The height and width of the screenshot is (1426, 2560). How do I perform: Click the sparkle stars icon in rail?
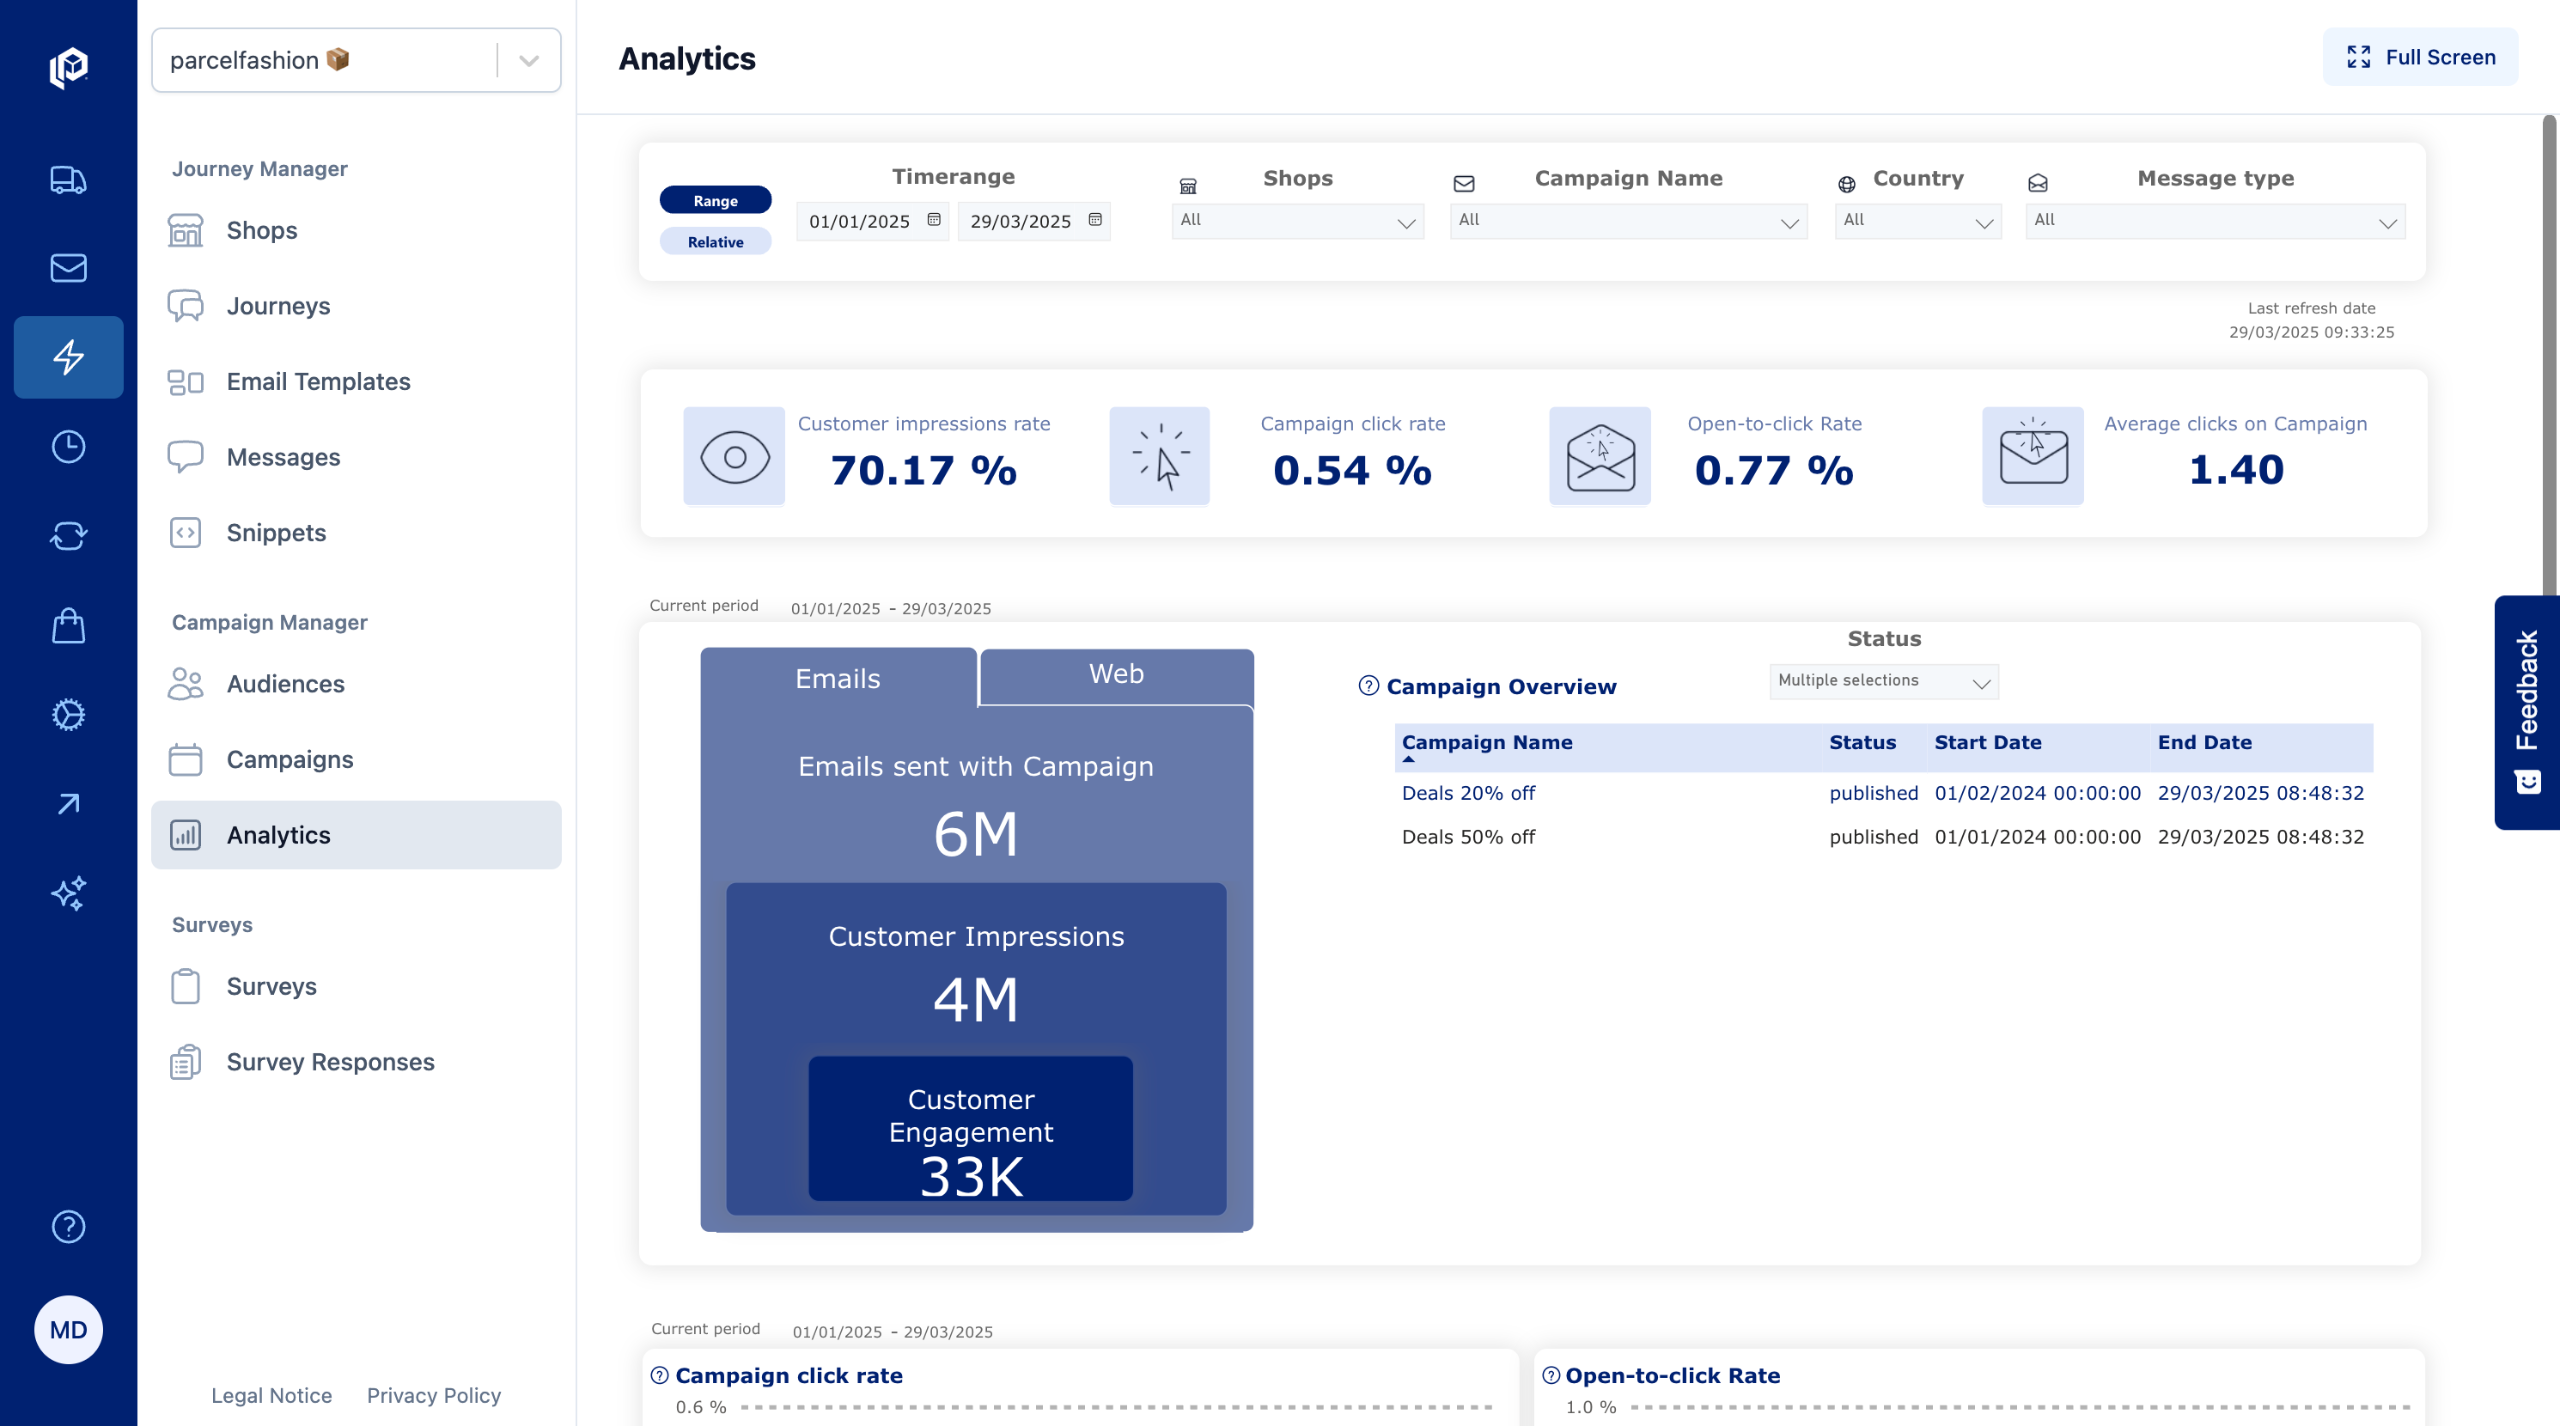[x=68, y=893]
